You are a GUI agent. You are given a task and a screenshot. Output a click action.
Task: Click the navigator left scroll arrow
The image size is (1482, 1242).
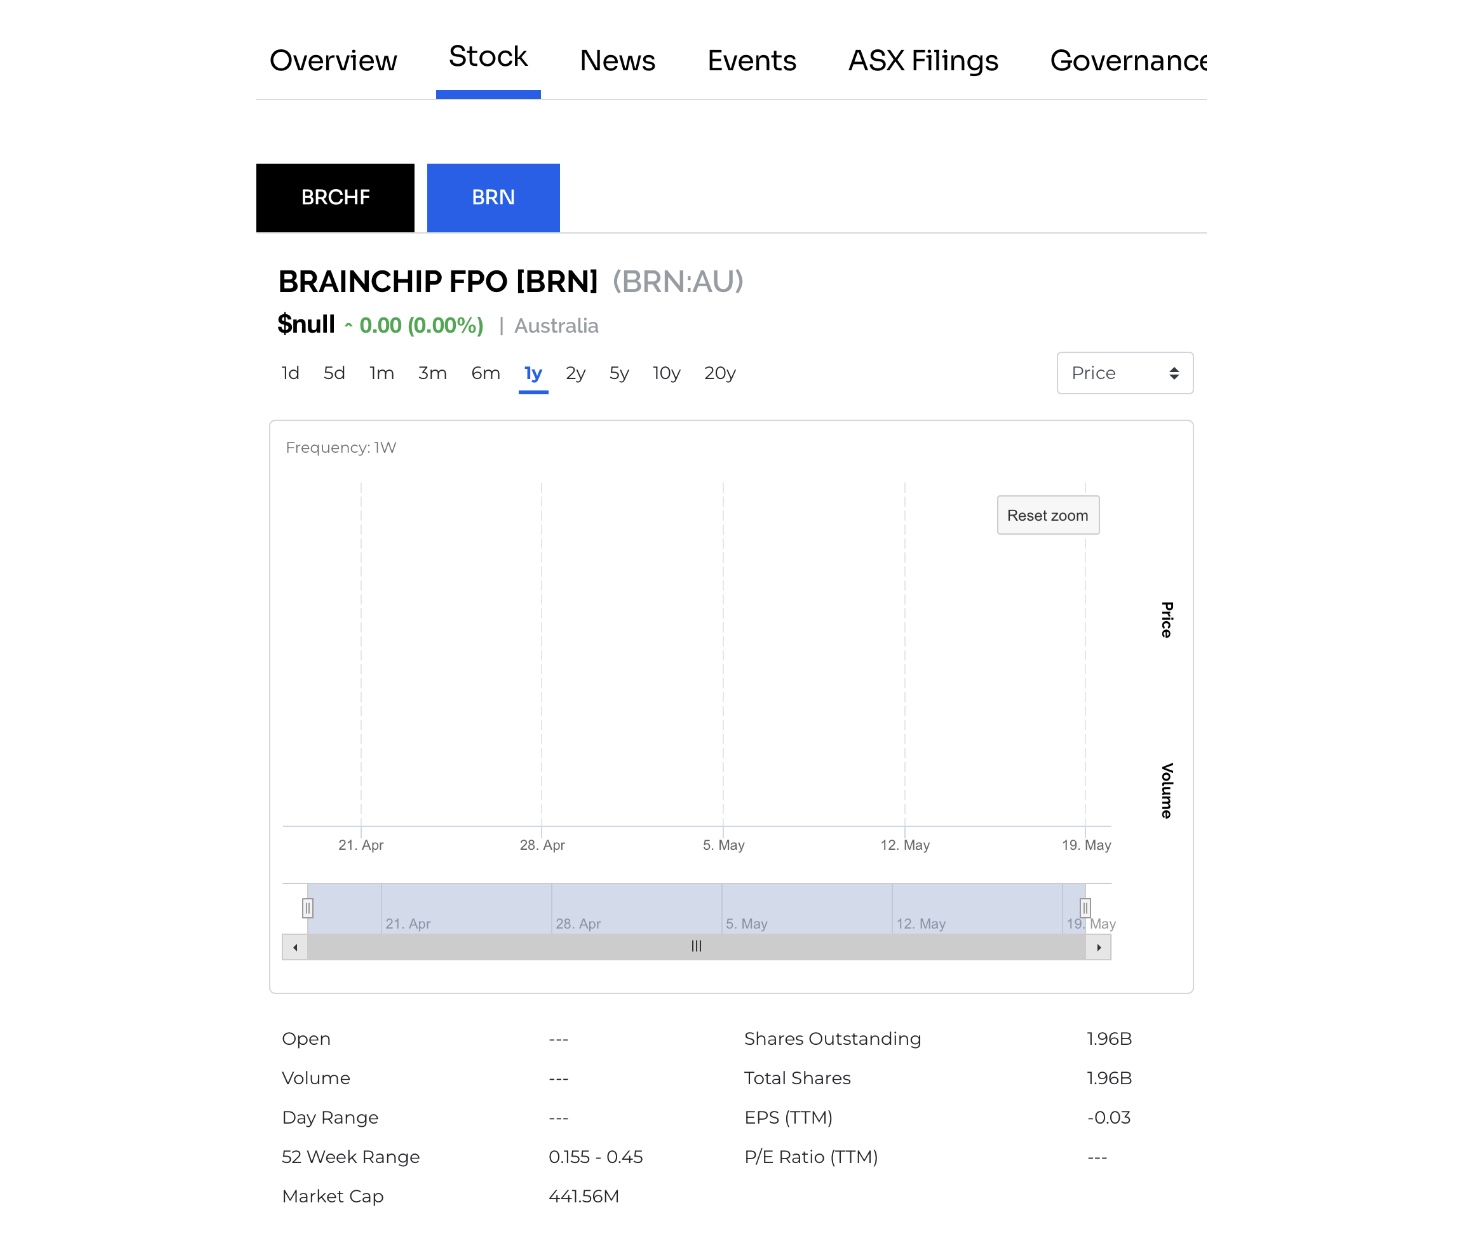pos(295,947)
